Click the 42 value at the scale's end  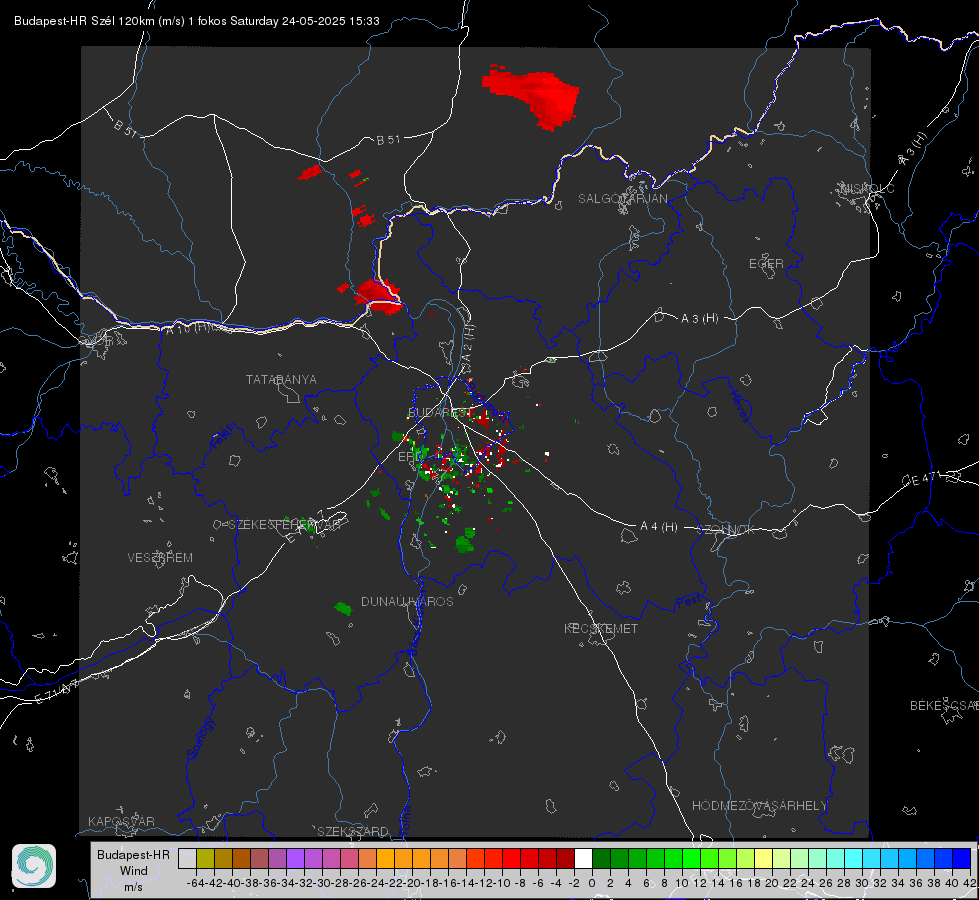pyautogui.click(x=969, y=883)
